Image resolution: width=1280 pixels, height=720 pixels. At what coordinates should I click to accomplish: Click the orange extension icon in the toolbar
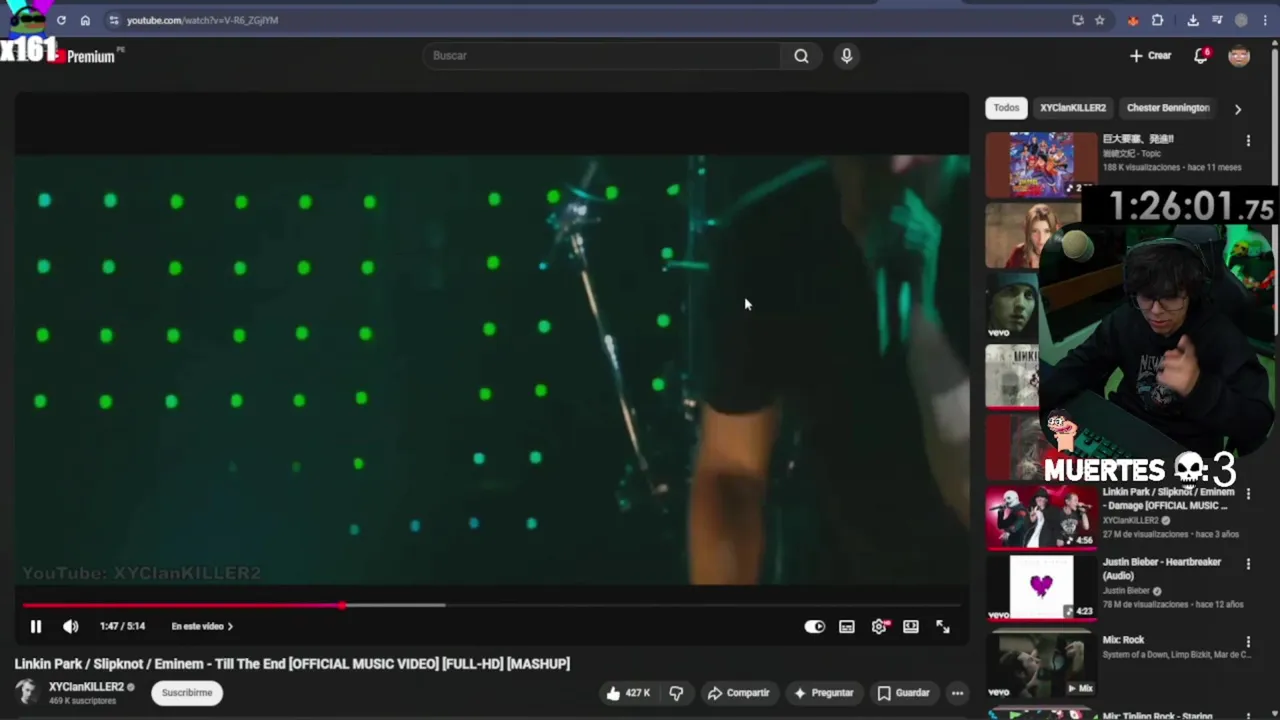pyautogui.click(x=1133, y=20)
